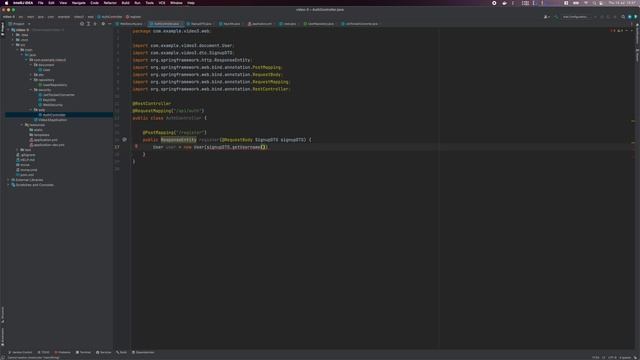This screenshot has width=640, height=360.
Task: Switch to UserRepository.java editor tab
Action: [x=319, y=24]
